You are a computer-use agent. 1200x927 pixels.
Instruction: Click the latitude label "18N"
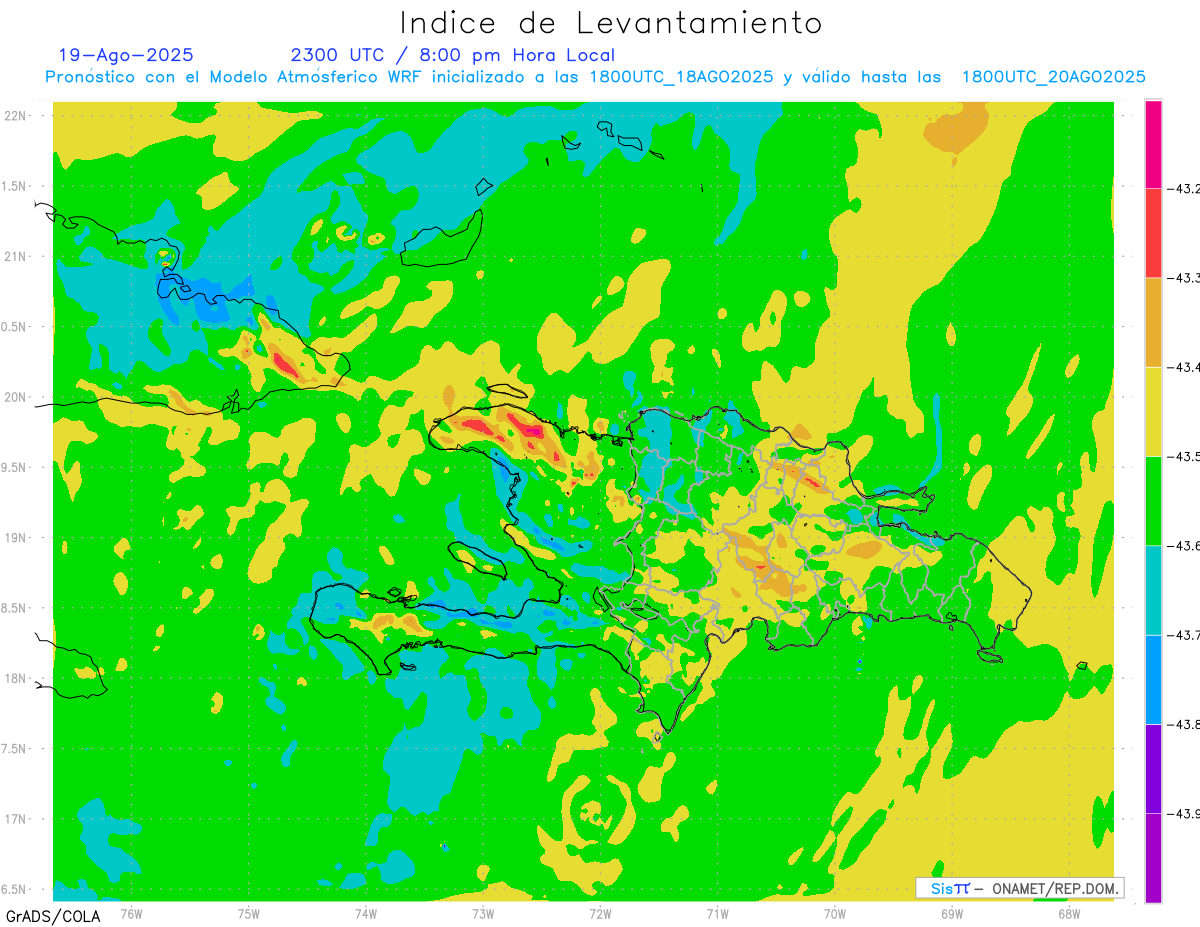[16, 678]
